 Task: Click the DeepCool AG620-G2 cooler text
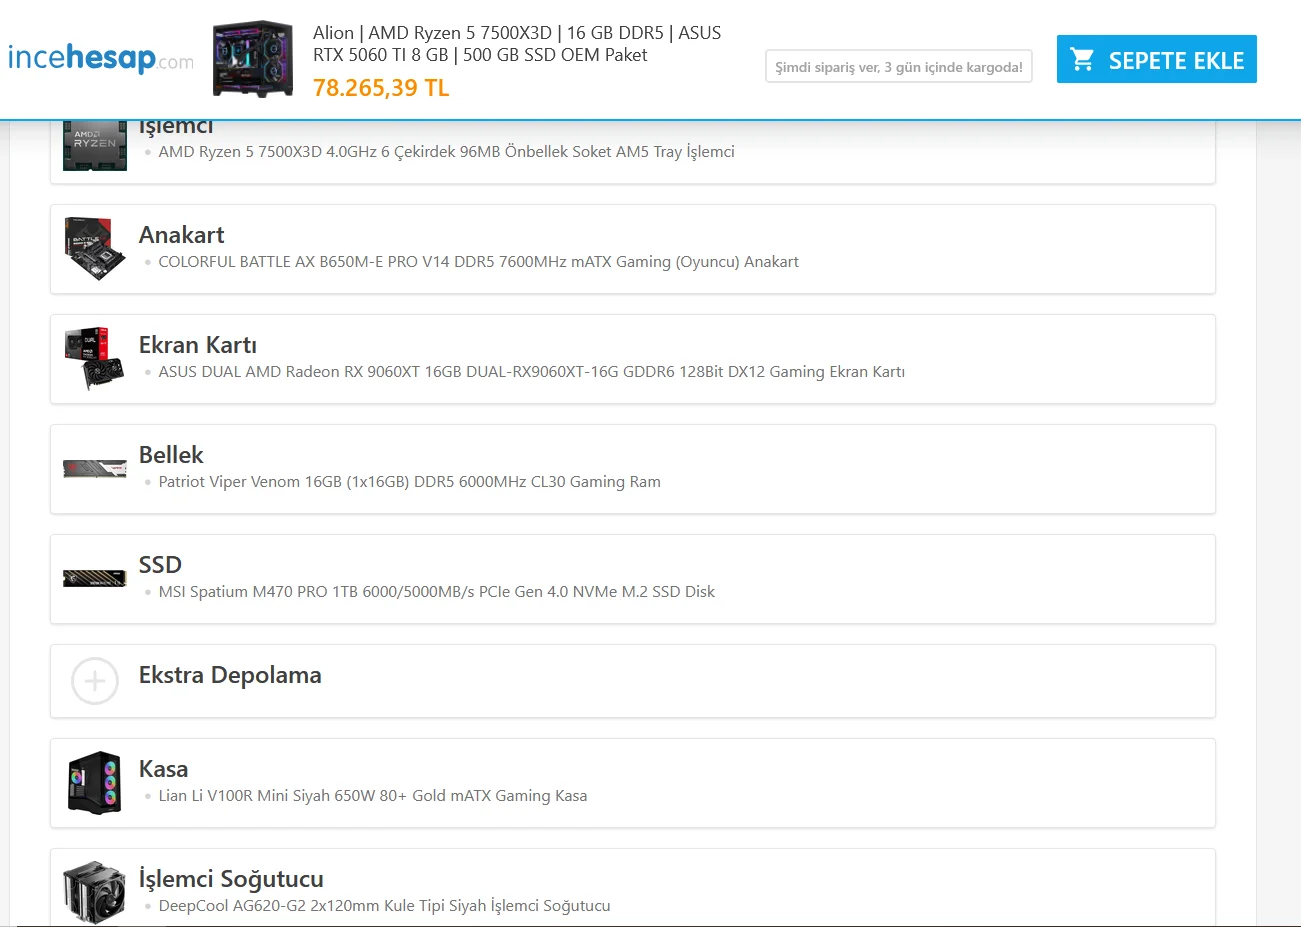tap(384, 906)
